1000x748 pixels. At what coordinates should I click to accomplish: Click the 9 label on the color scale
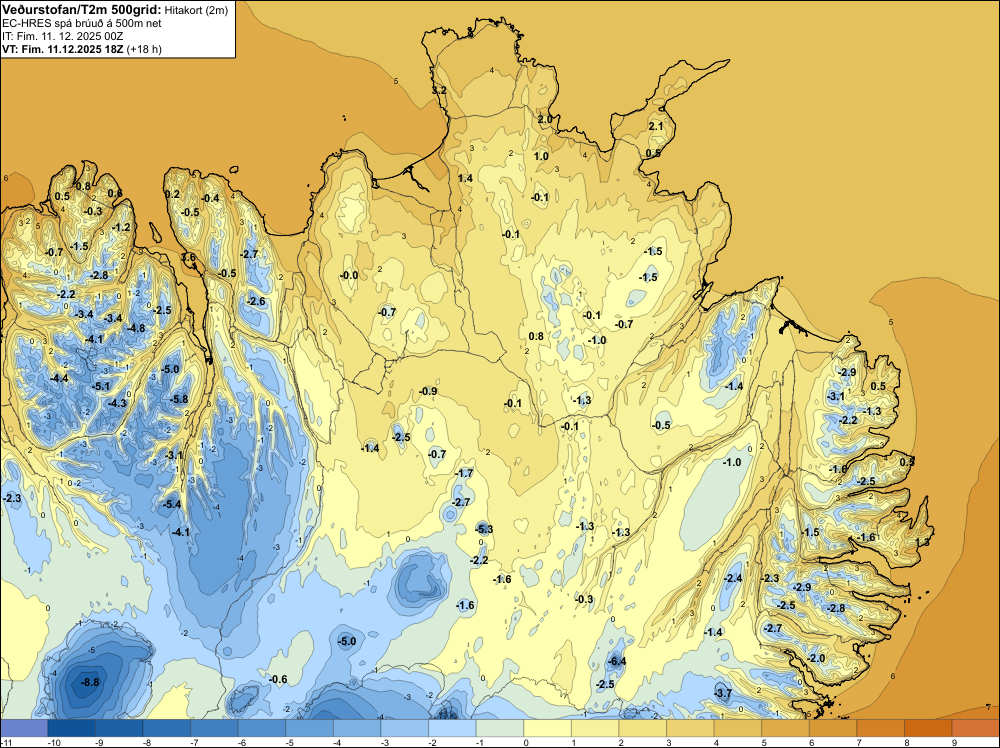point(955,742)
